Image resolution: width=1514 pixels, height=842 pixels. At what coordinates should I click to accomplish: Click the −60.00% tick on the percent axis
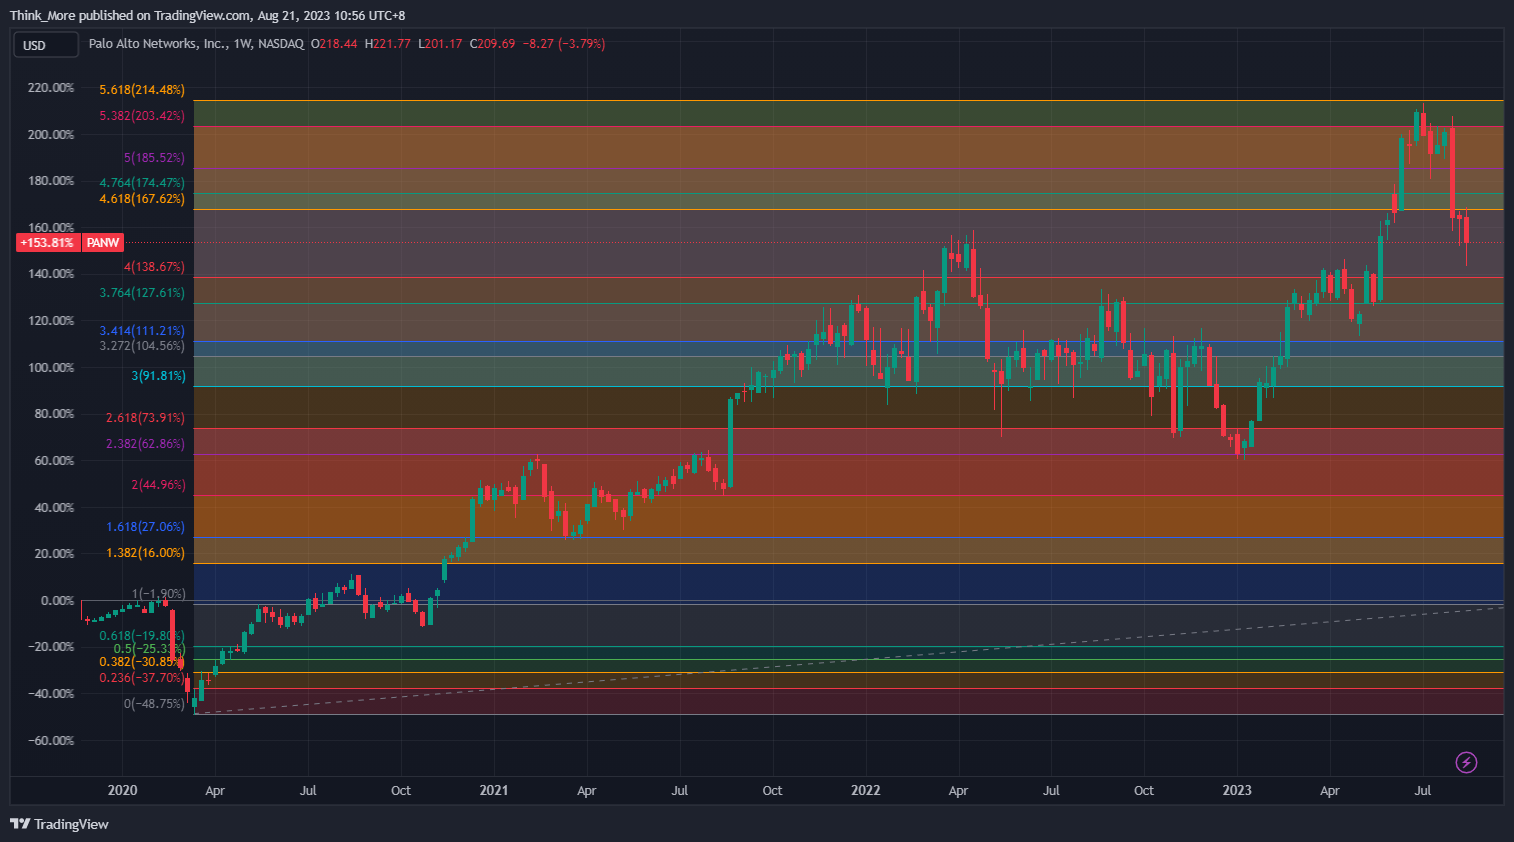49,741
